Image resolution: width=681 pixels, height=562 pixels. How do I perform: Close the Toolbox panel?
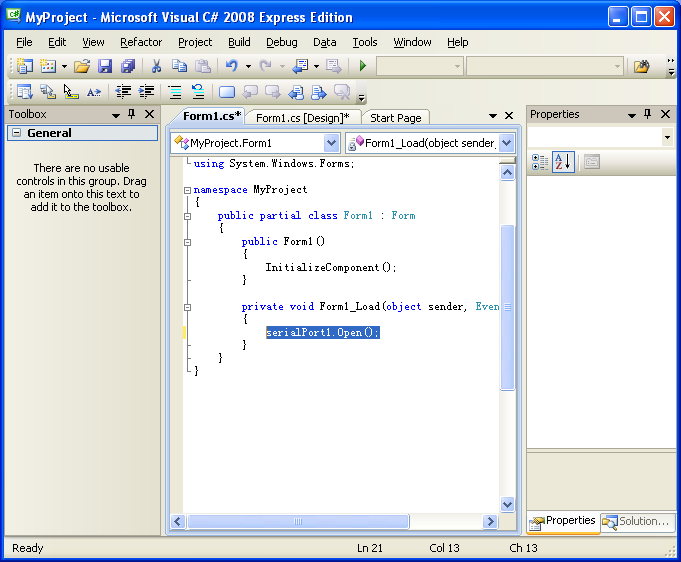[149, 114]
